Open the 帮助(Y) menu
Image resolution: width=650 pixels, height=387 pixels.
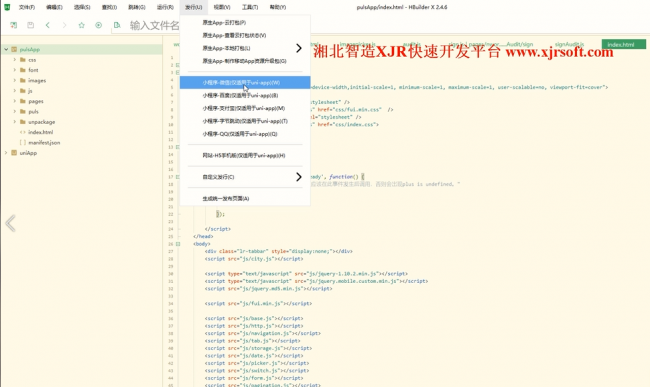click(x=278, y=7)
